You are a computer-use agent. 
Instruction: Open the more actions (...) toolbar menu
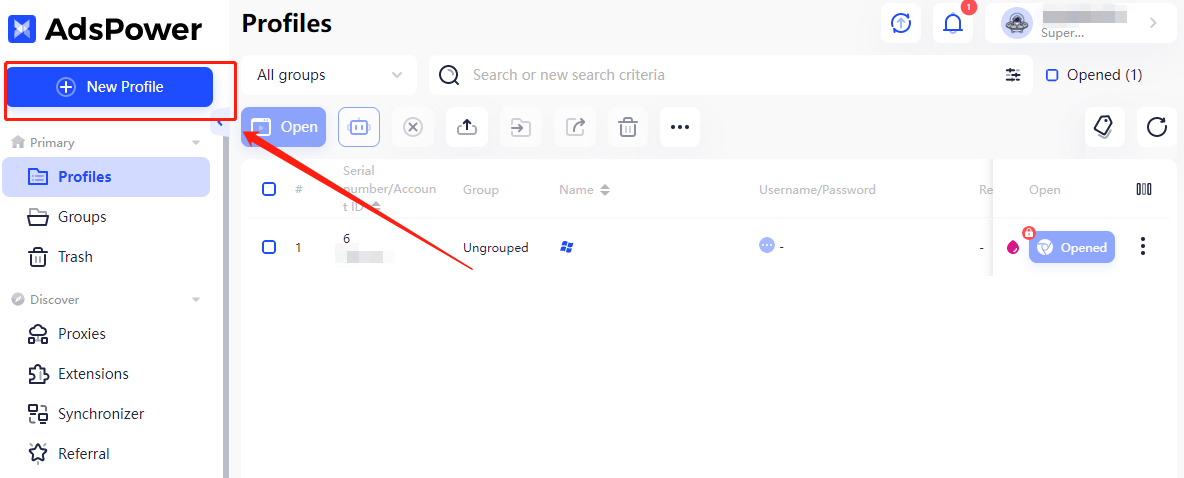click(680, 127)
